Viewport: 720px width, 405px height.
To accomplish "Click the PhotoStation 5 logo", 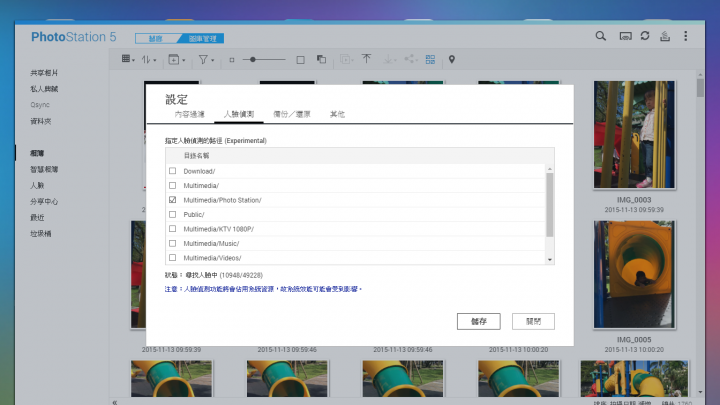I will [x=73, y=37].
